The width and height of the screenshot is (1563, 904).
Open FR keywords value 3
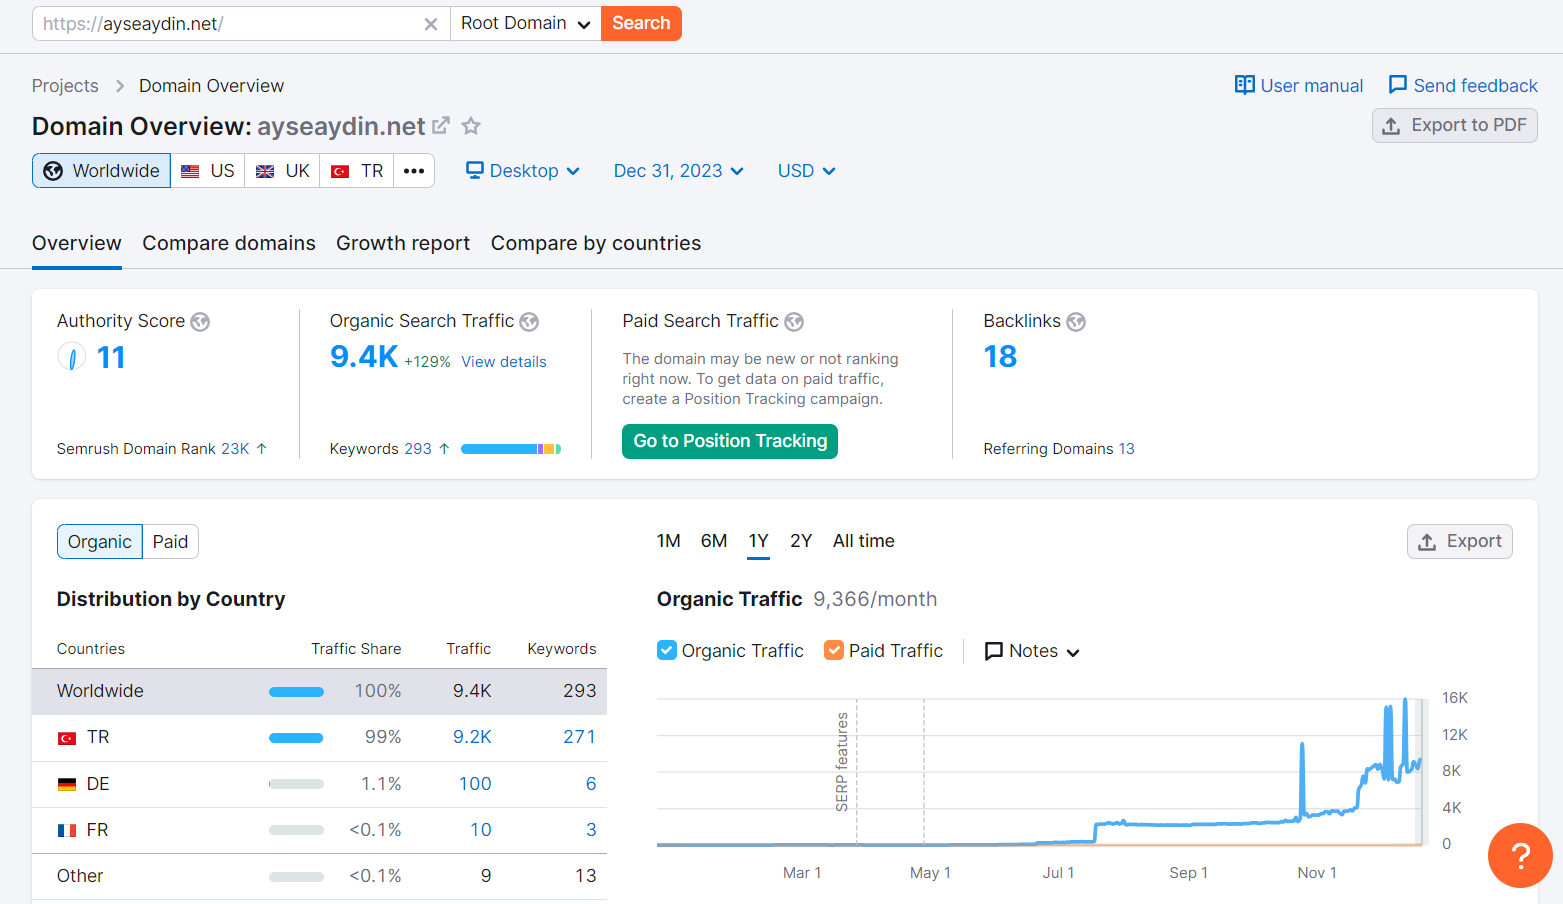click(x=591, y=830)
